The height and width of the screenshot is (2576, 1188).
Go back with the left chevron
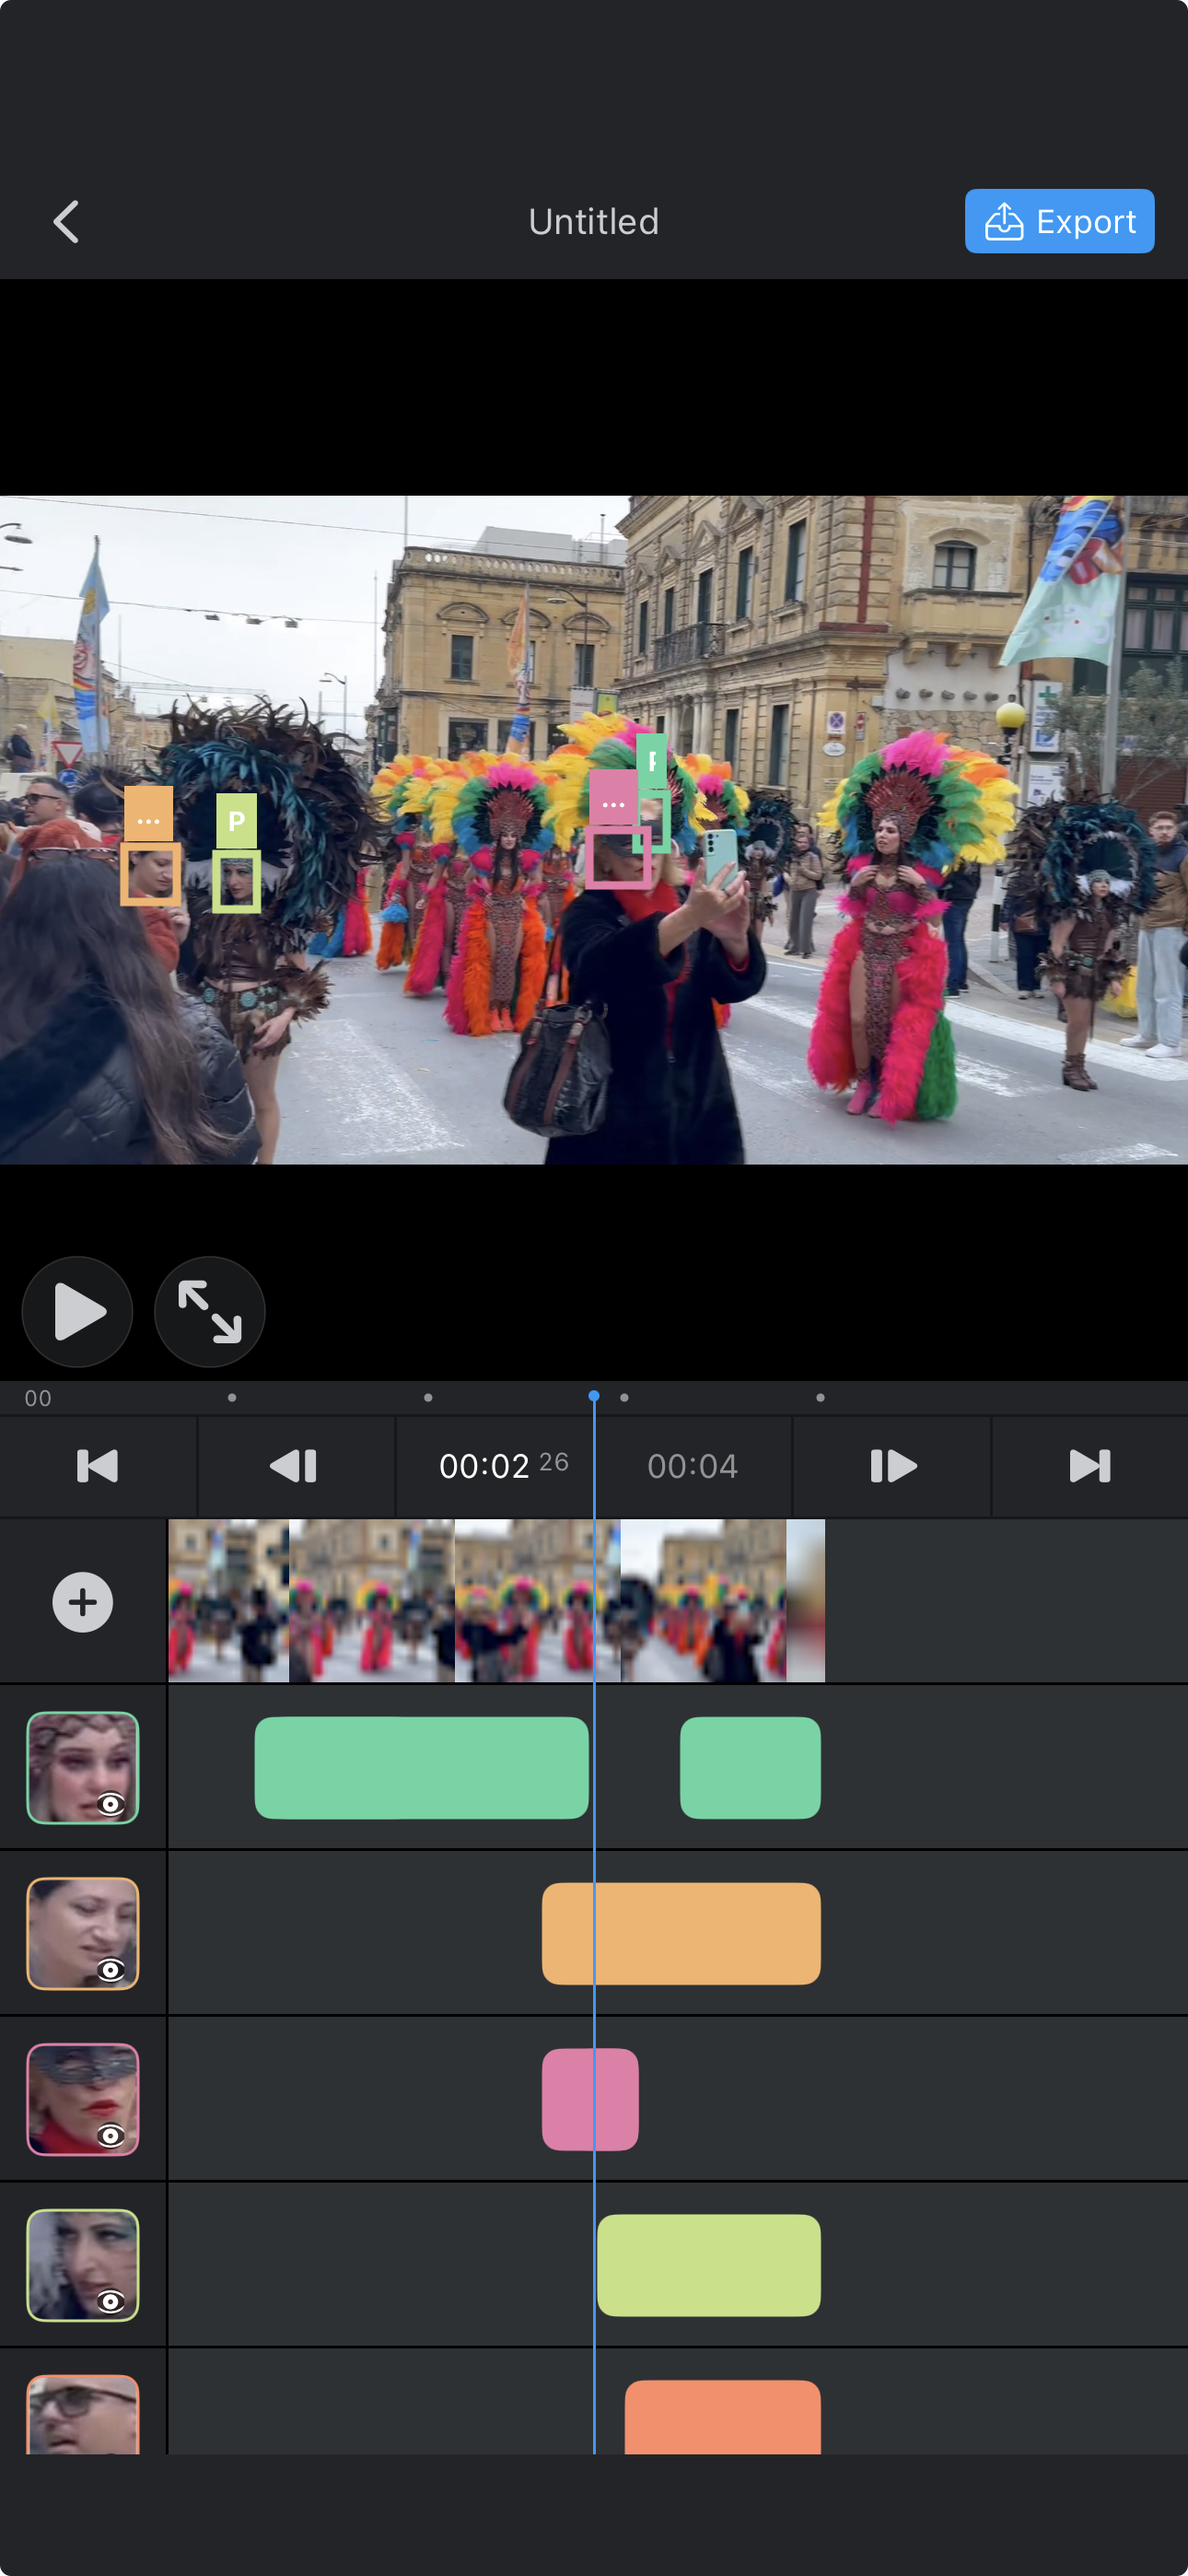point(66,221)
